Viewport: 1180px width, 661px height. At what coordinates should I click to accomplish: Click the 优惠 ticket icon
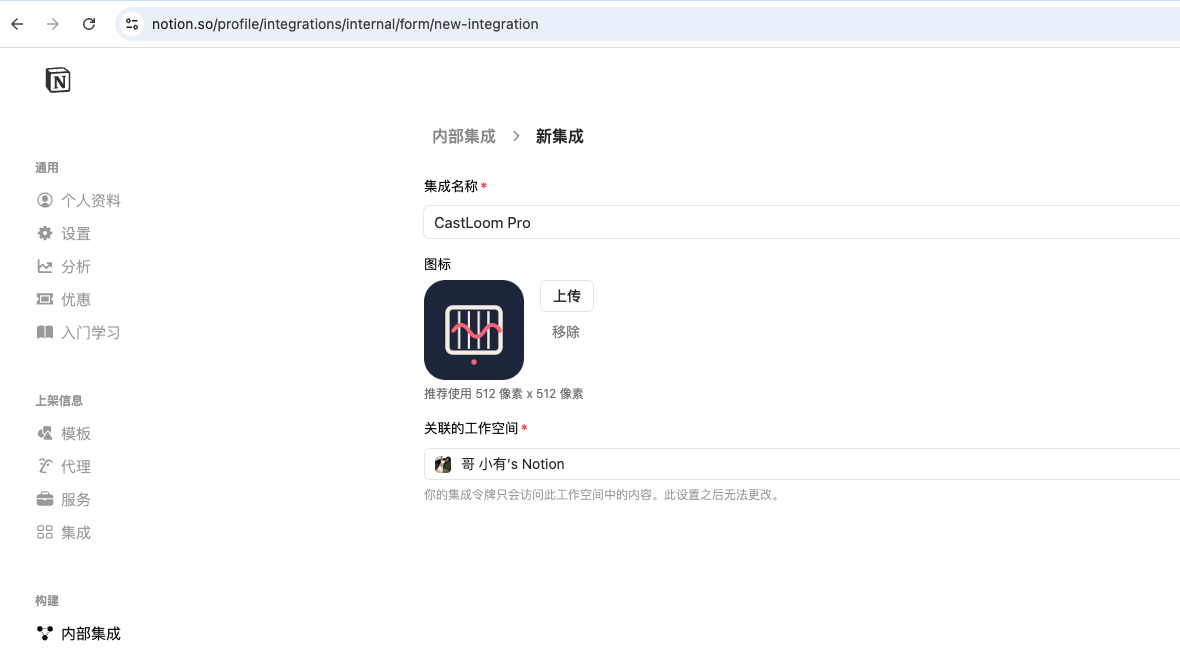point(45,300)
